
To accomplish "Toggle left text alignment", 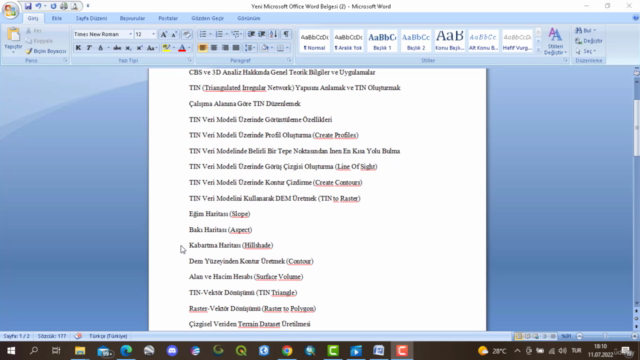I will pyautogui.click(x=203, y=48).
